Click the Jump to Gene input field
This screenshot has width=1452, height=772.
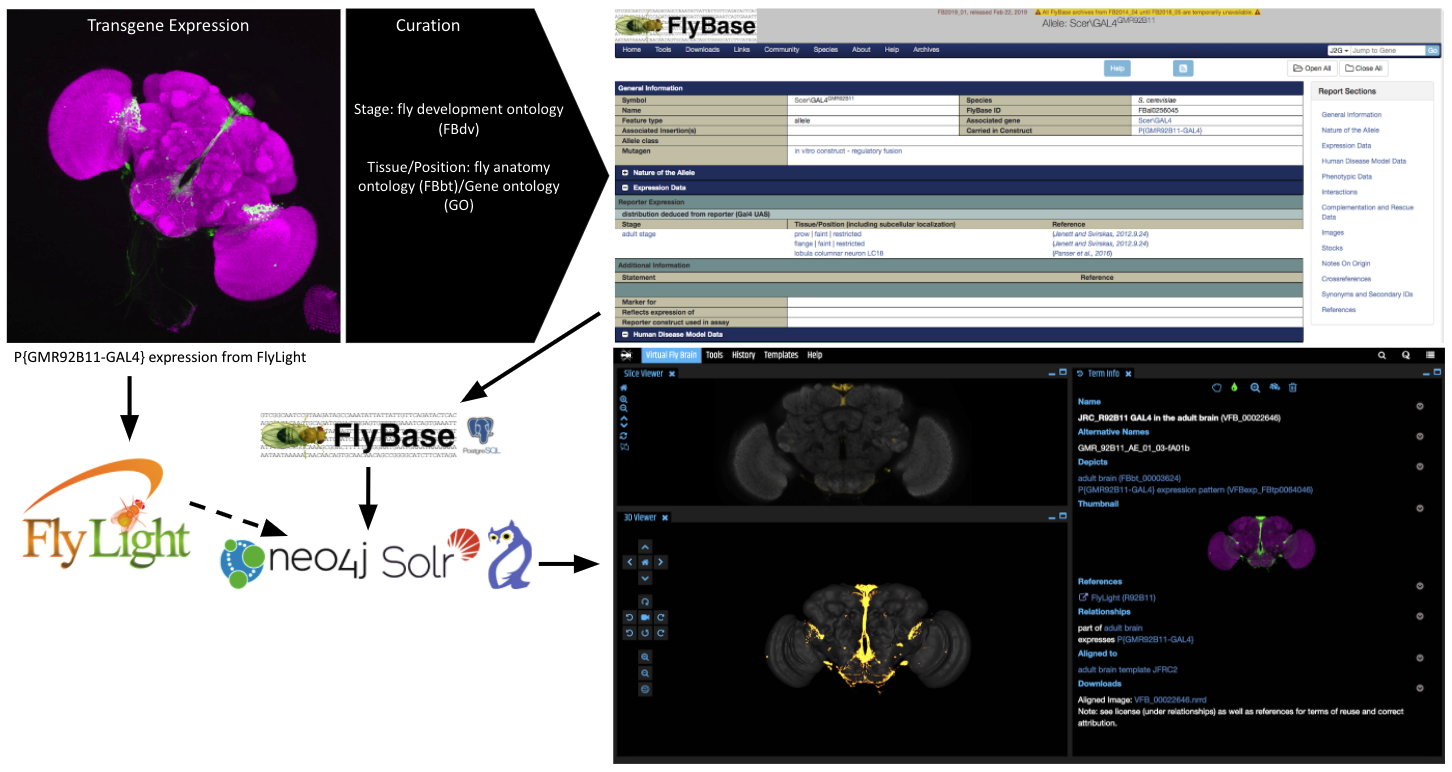pyautogui.click(x=1387, y=50)
